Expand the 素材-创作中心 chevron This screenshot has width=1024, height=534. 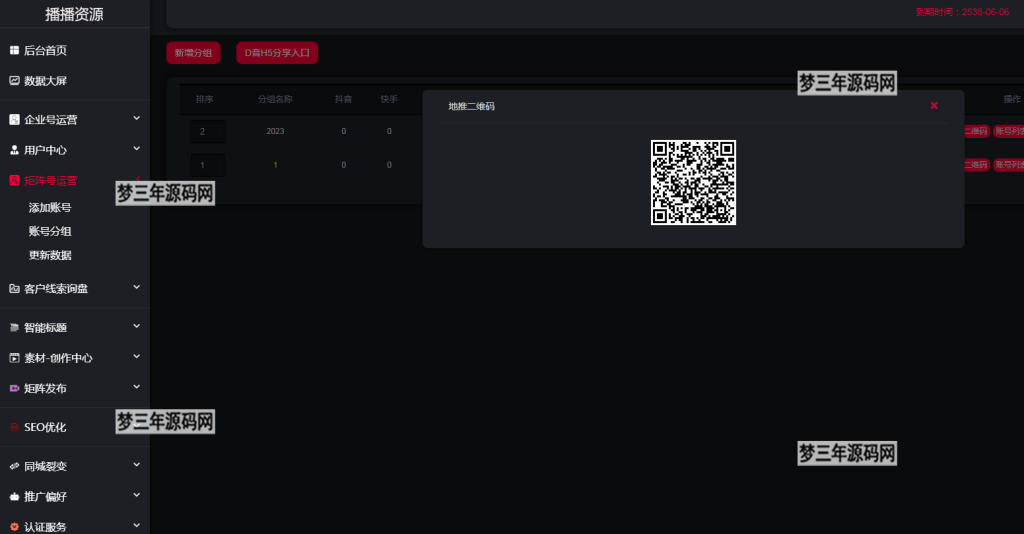tap(136, 356)
